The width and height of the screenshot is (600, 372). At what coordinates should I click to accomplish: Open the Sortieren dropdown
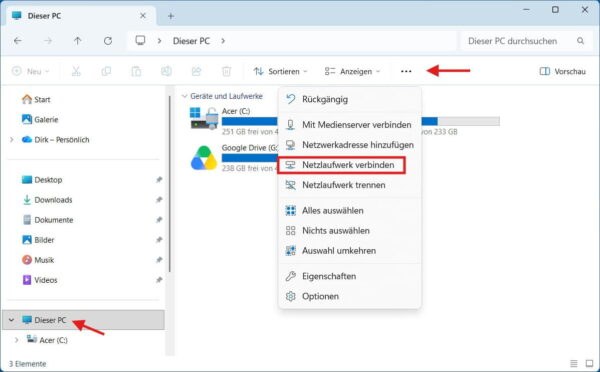click(x=280, y=71)
